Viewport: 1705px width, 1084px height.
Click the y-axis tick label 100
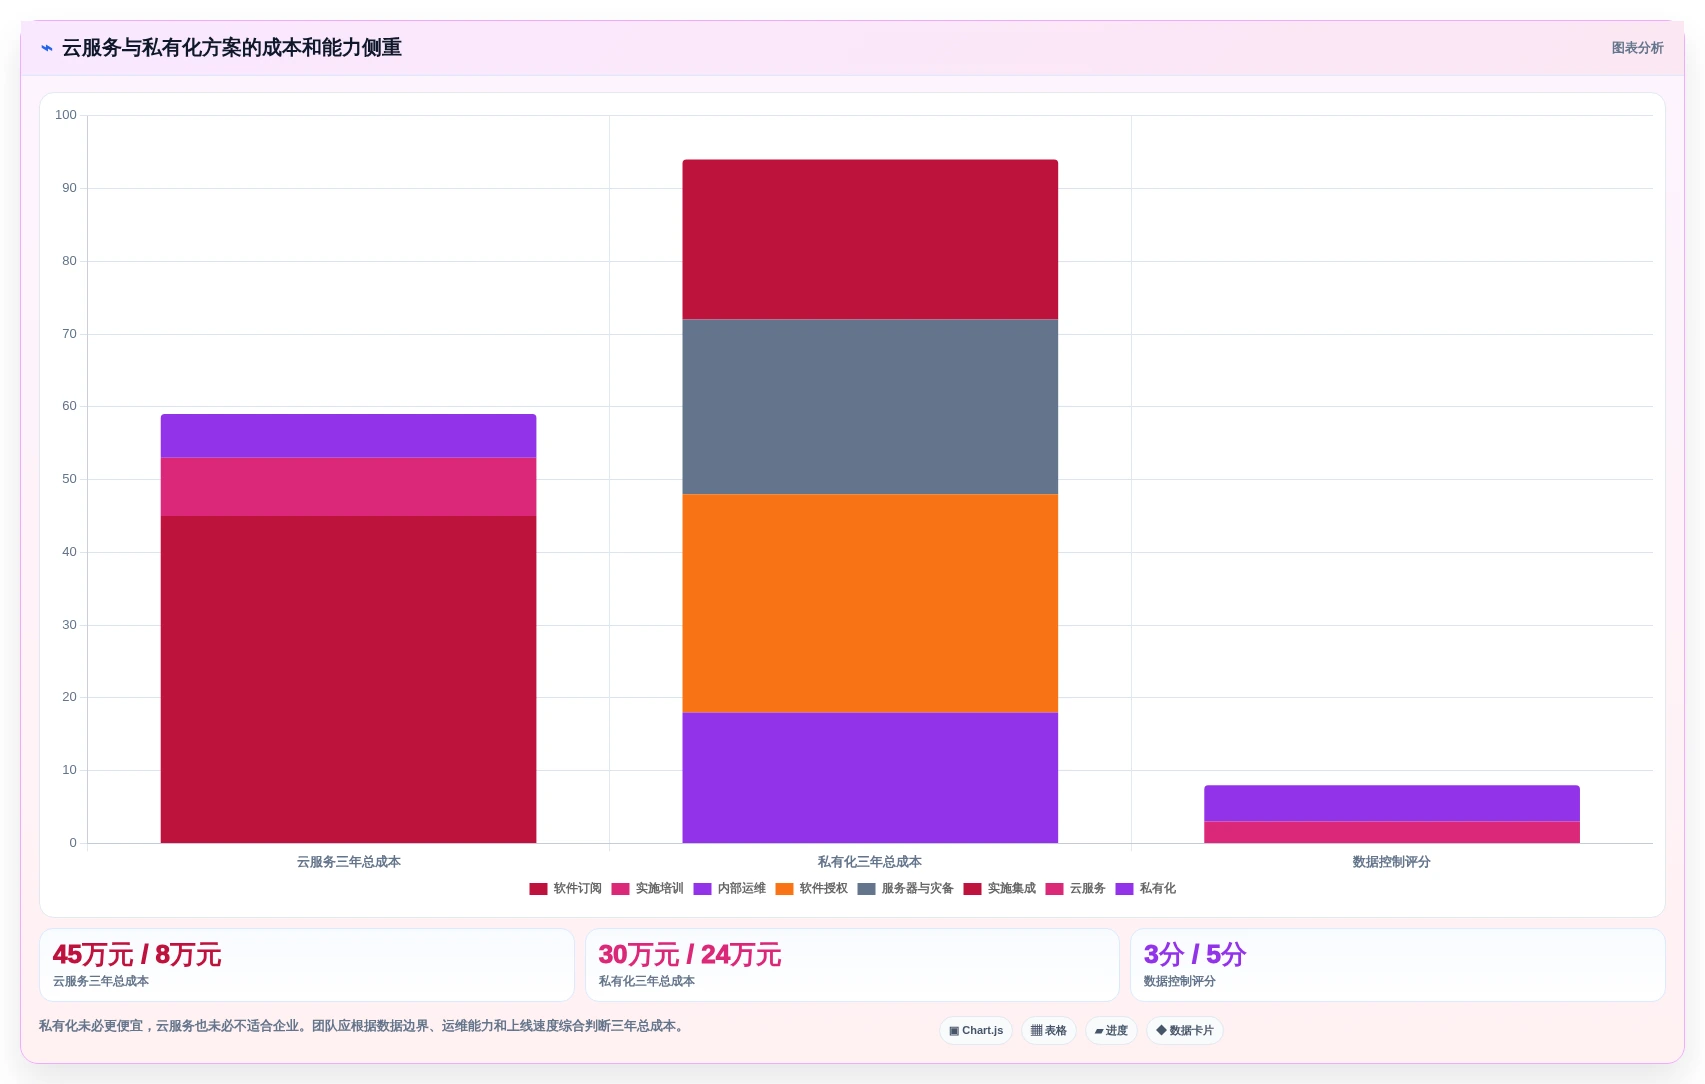(66, 115)
